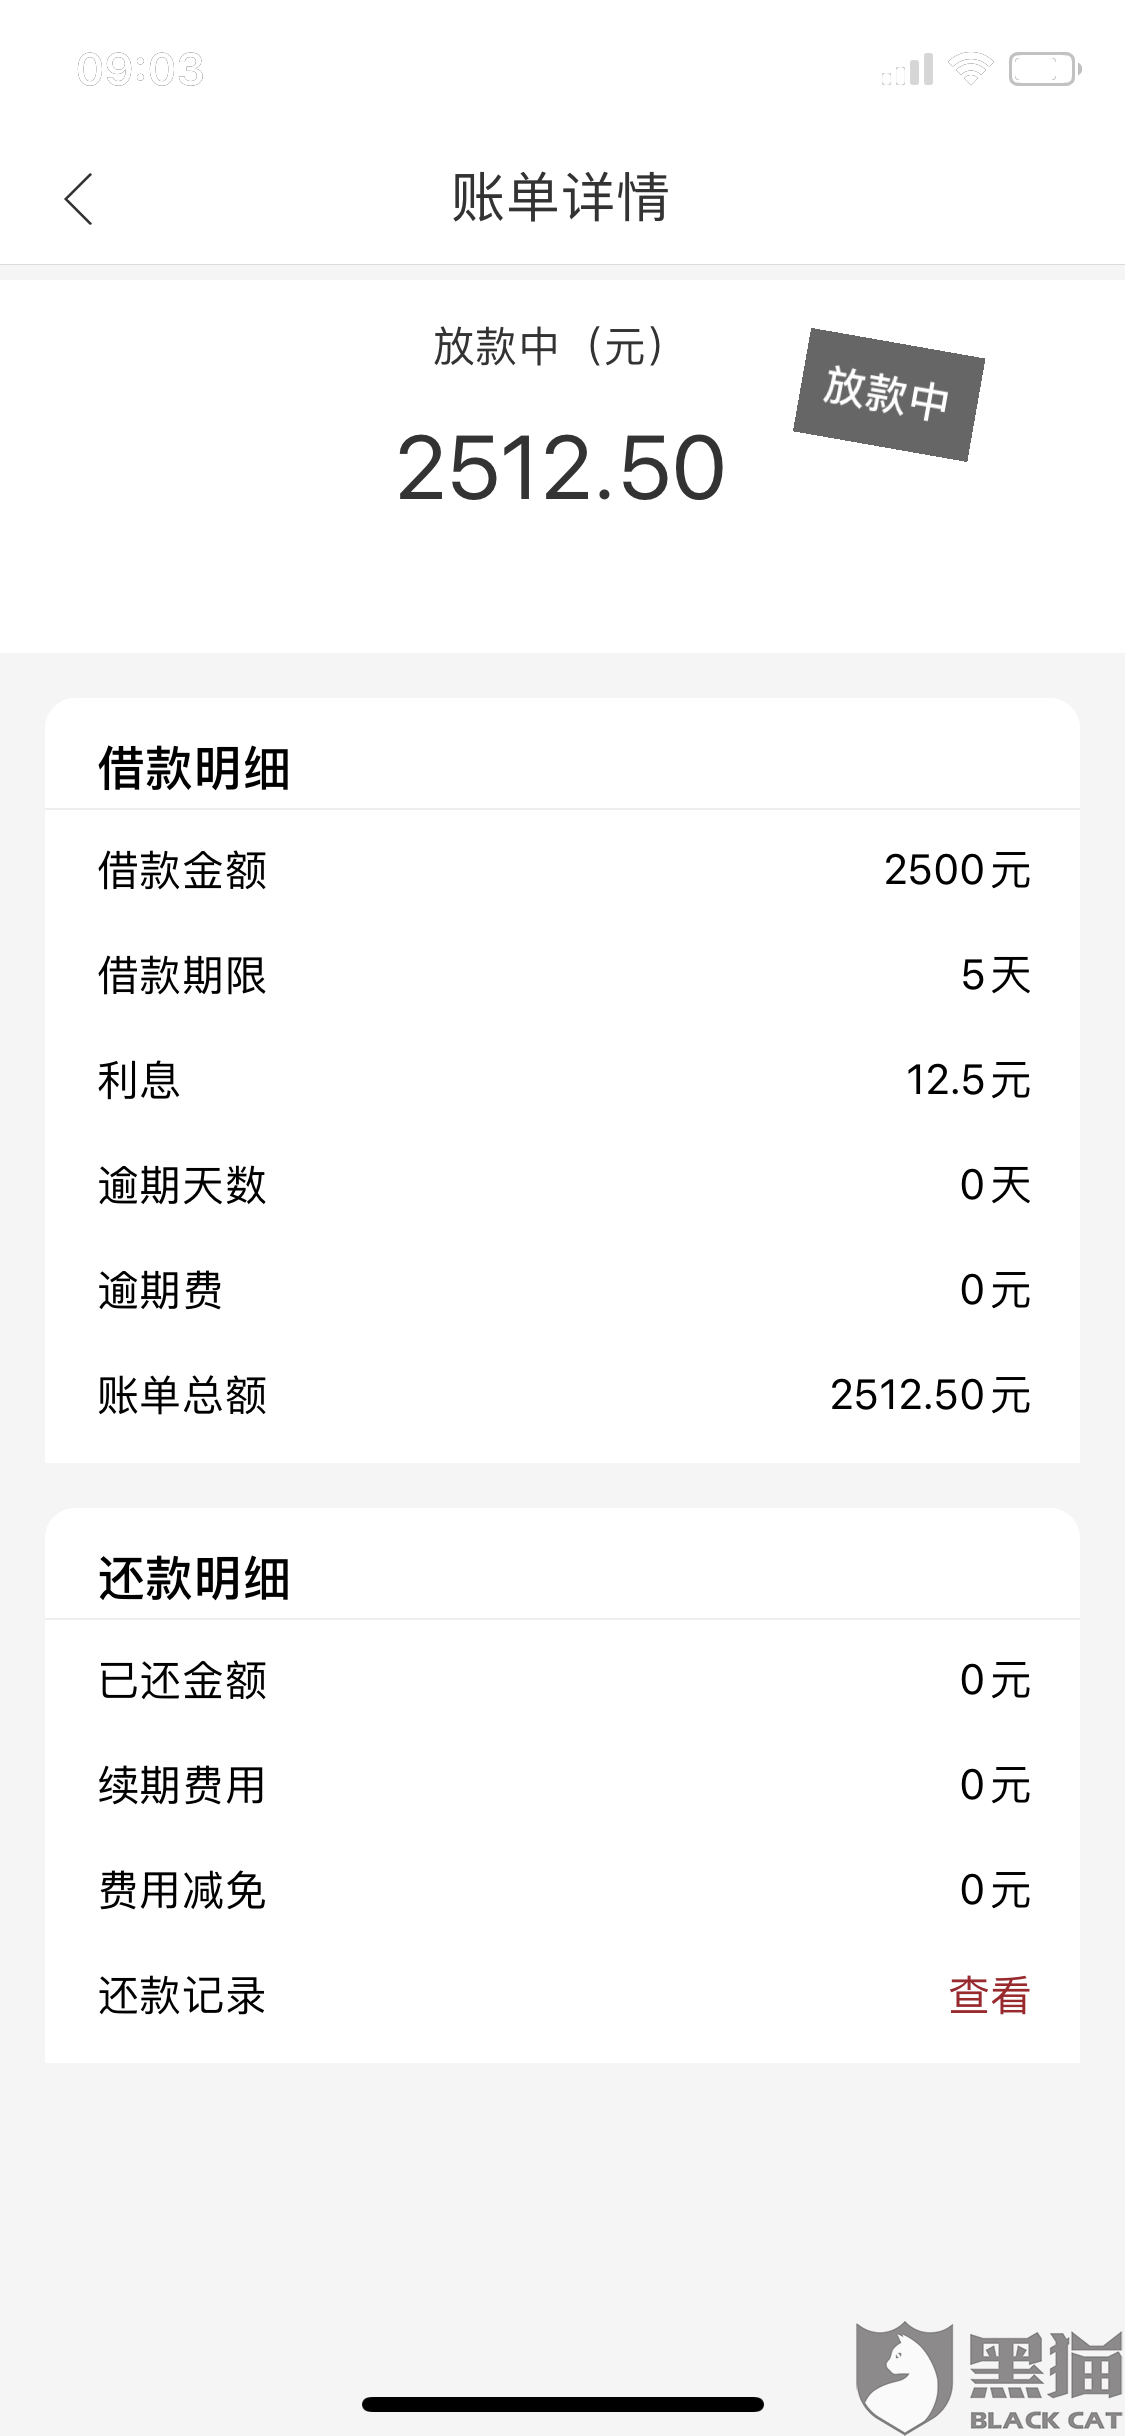Tap the 账单详情 page title
Screen dimensions: 1125x2436
(561, 197)
